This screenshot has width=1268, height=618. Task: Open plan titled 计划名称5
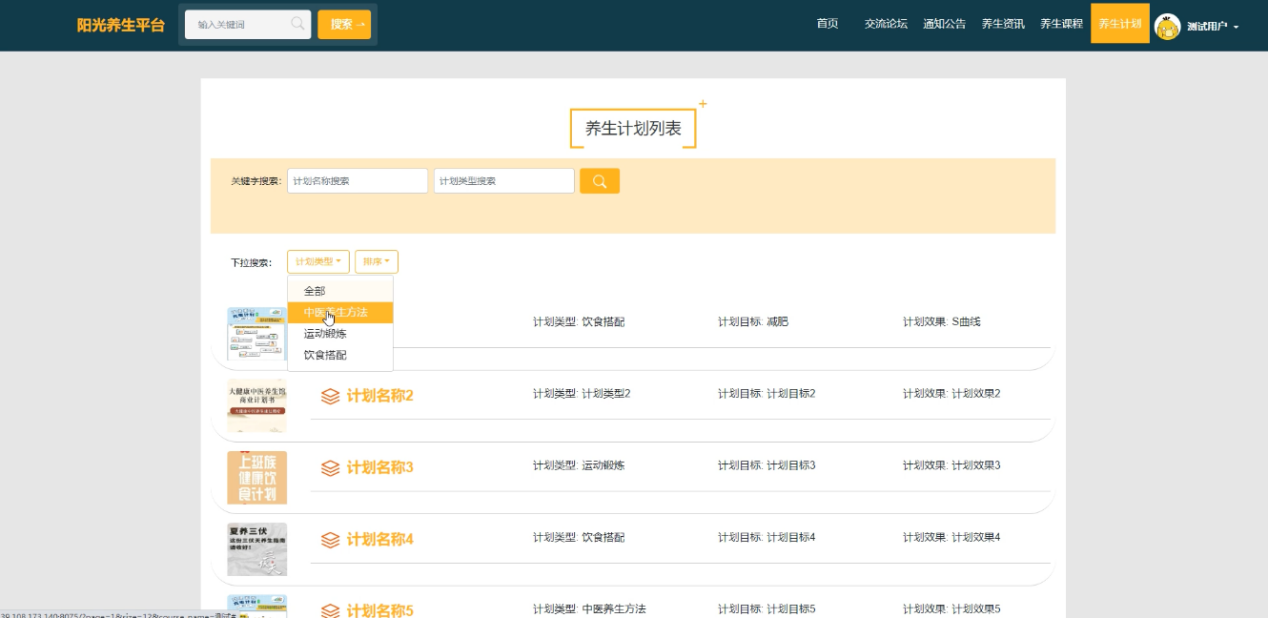tap(380, 611)
